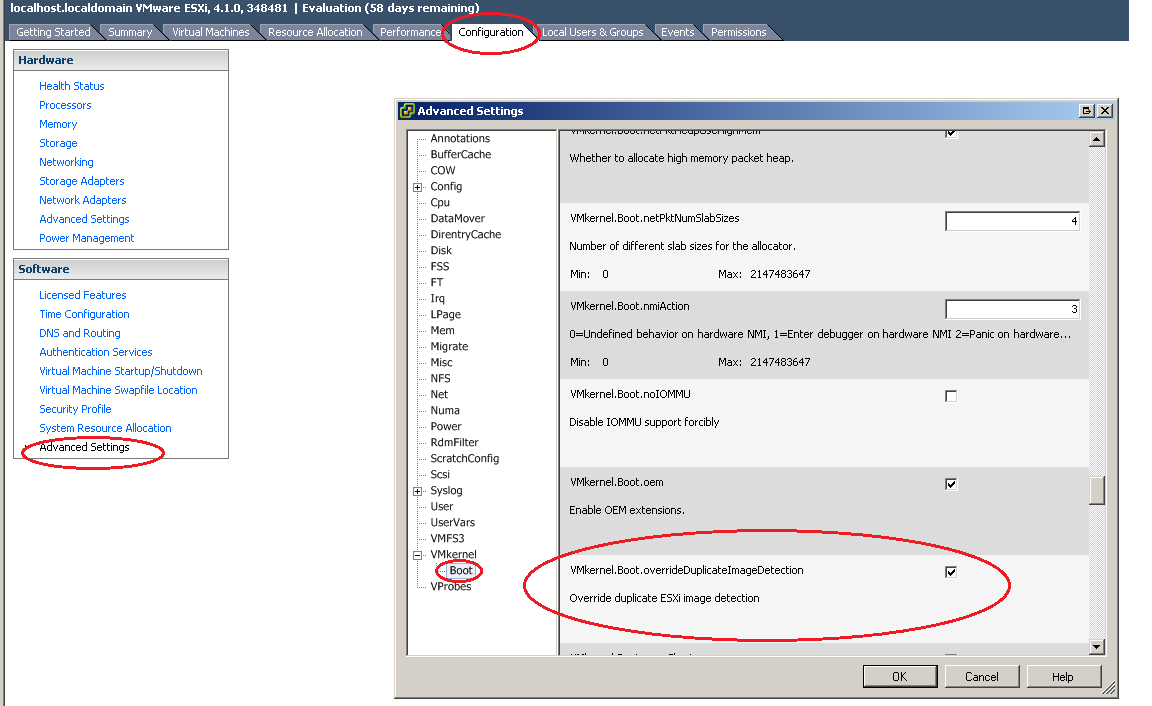Click the netPktNumSlabSizes value field

click(x=1012, y=221)
